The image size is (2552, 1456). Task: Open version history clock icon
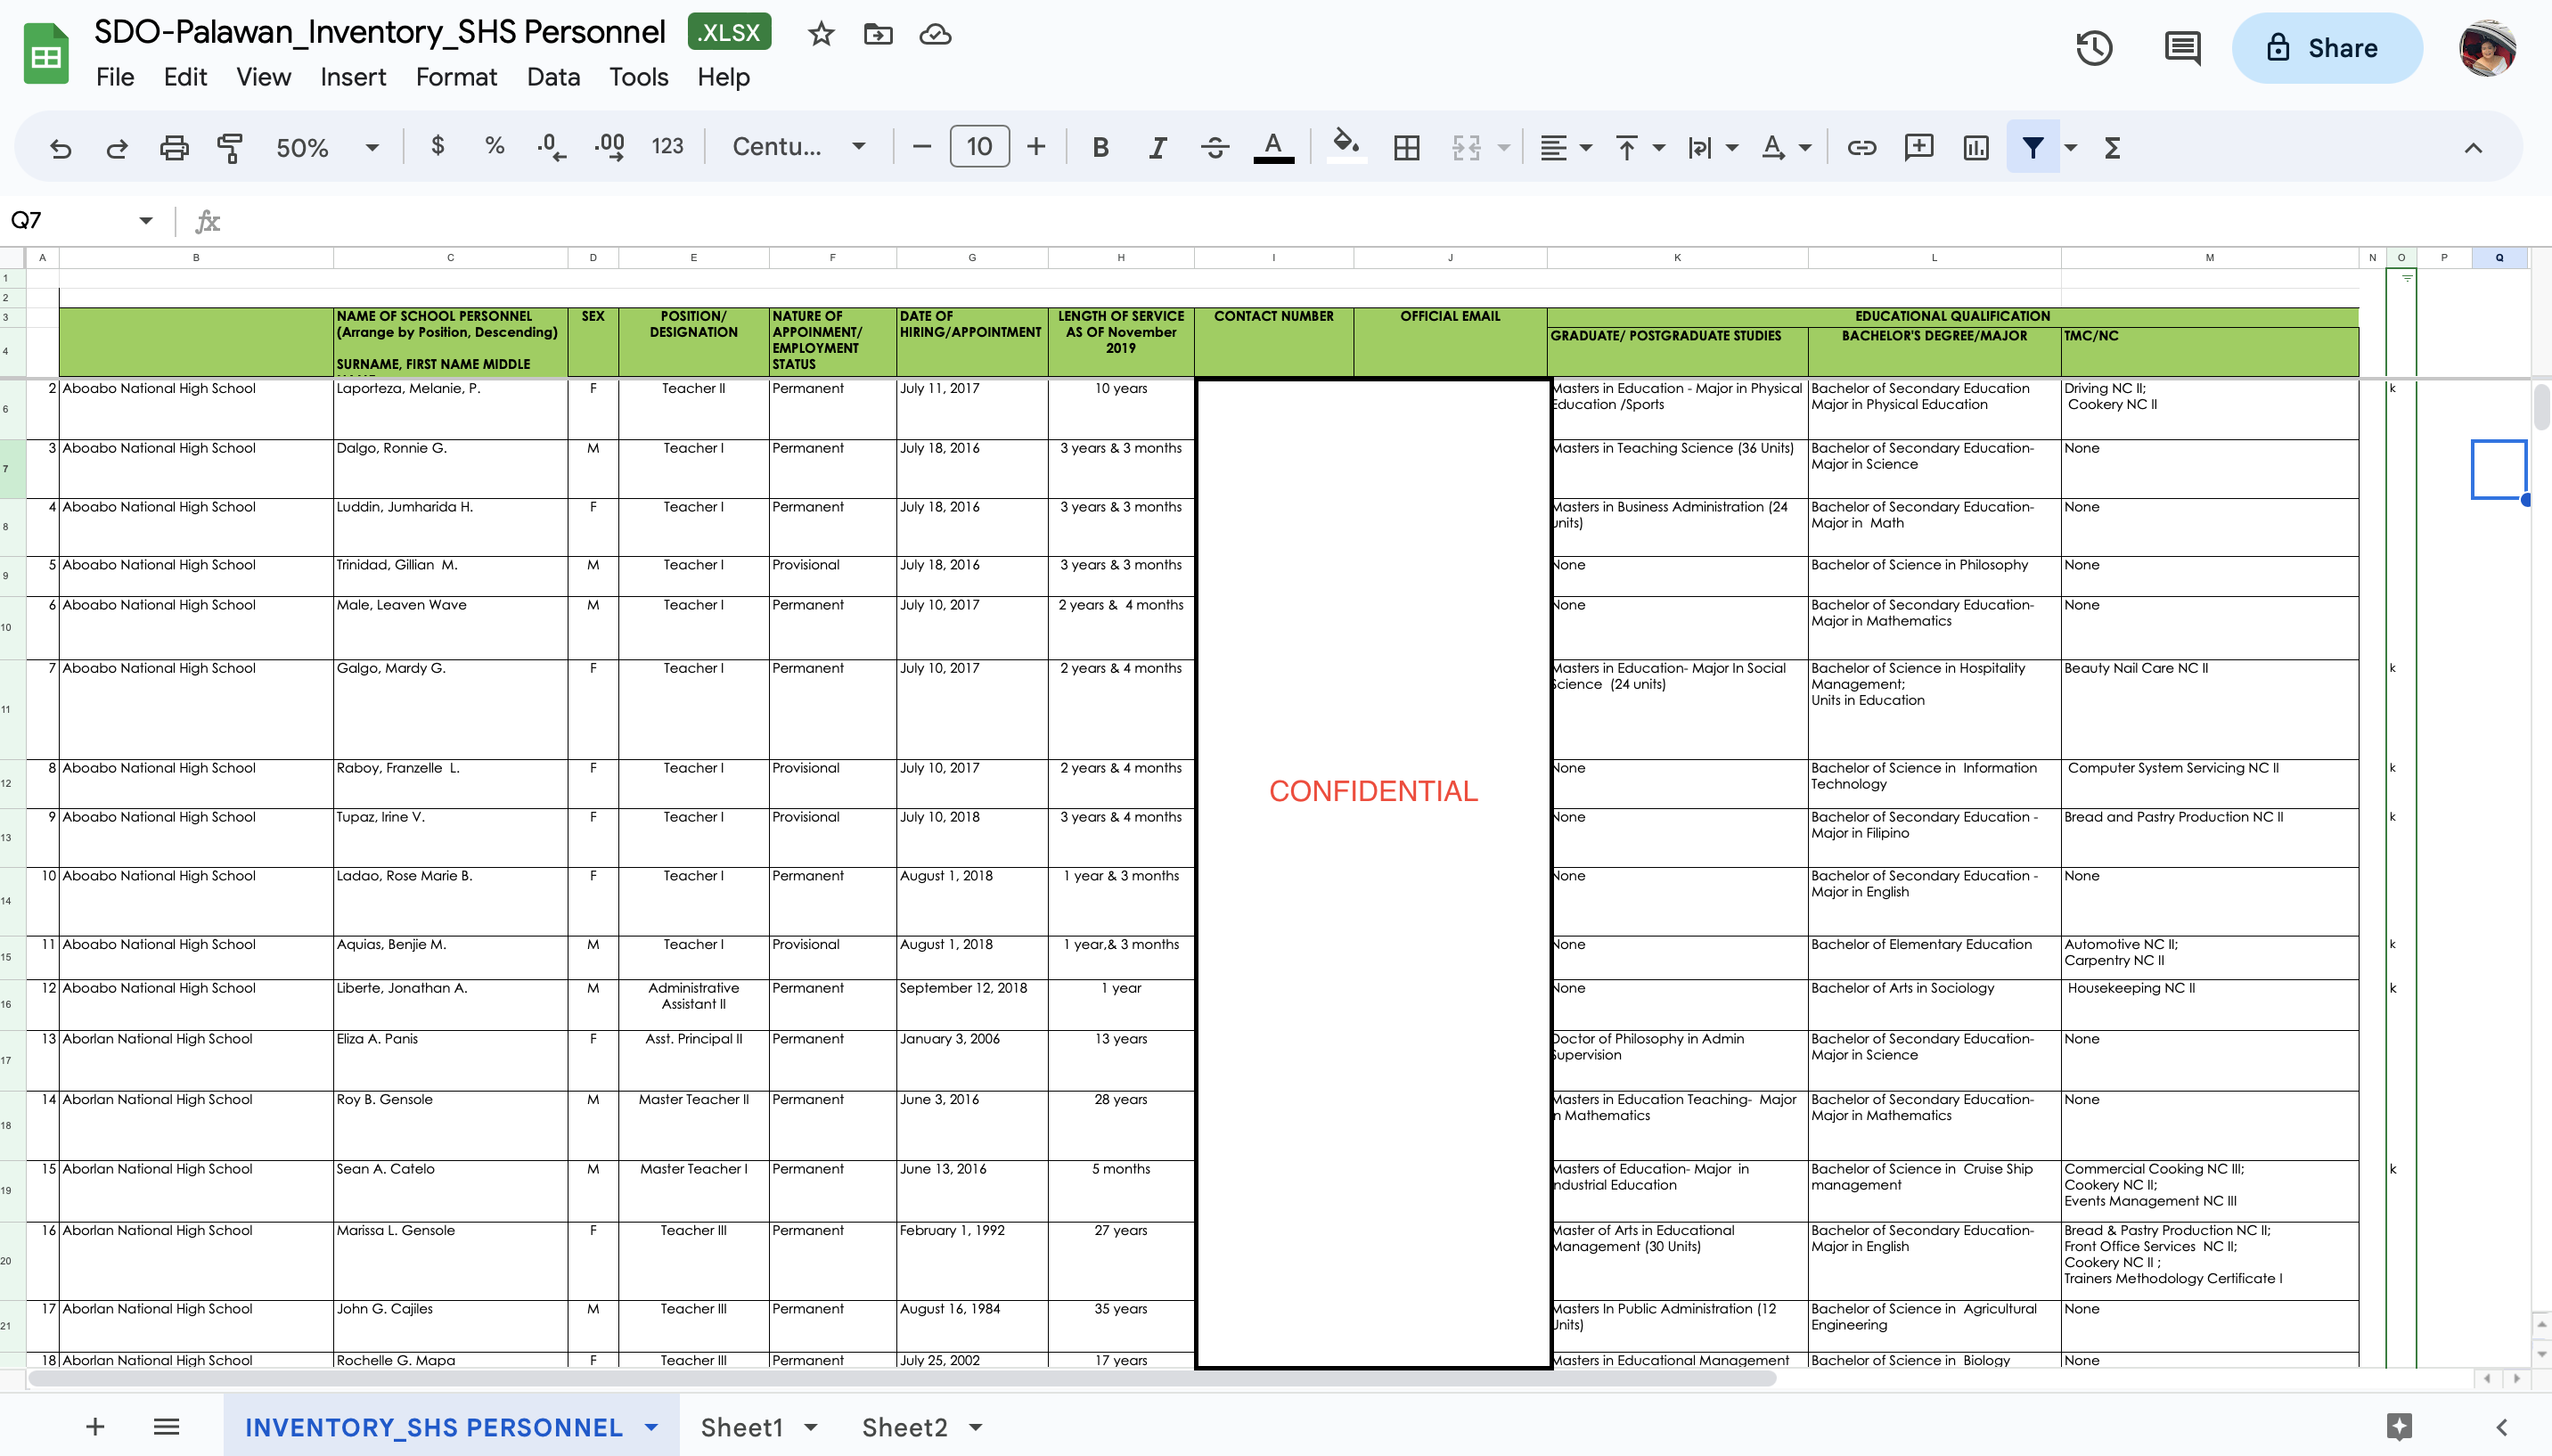tap(2094, 48)
